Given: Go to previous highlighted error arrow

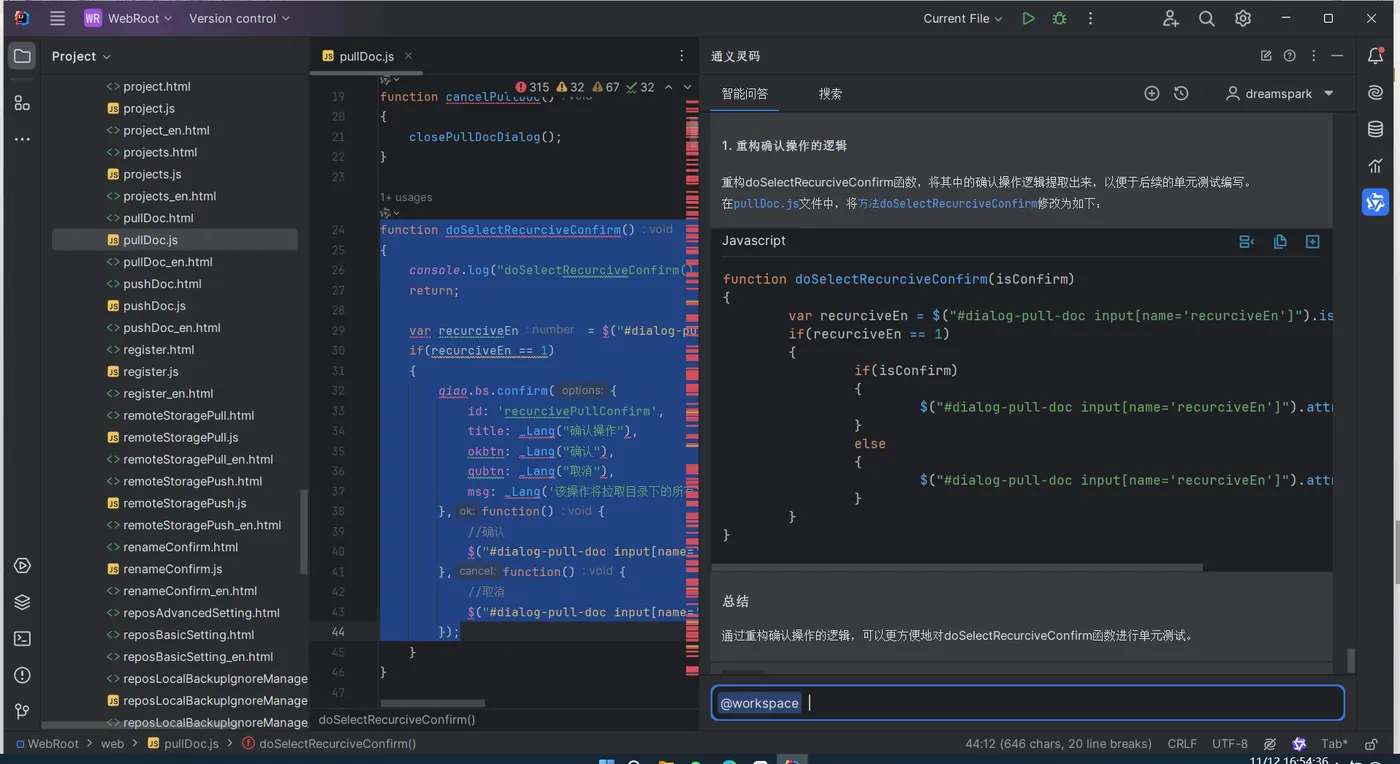Looking at the screenshot, I should point(669,87).
